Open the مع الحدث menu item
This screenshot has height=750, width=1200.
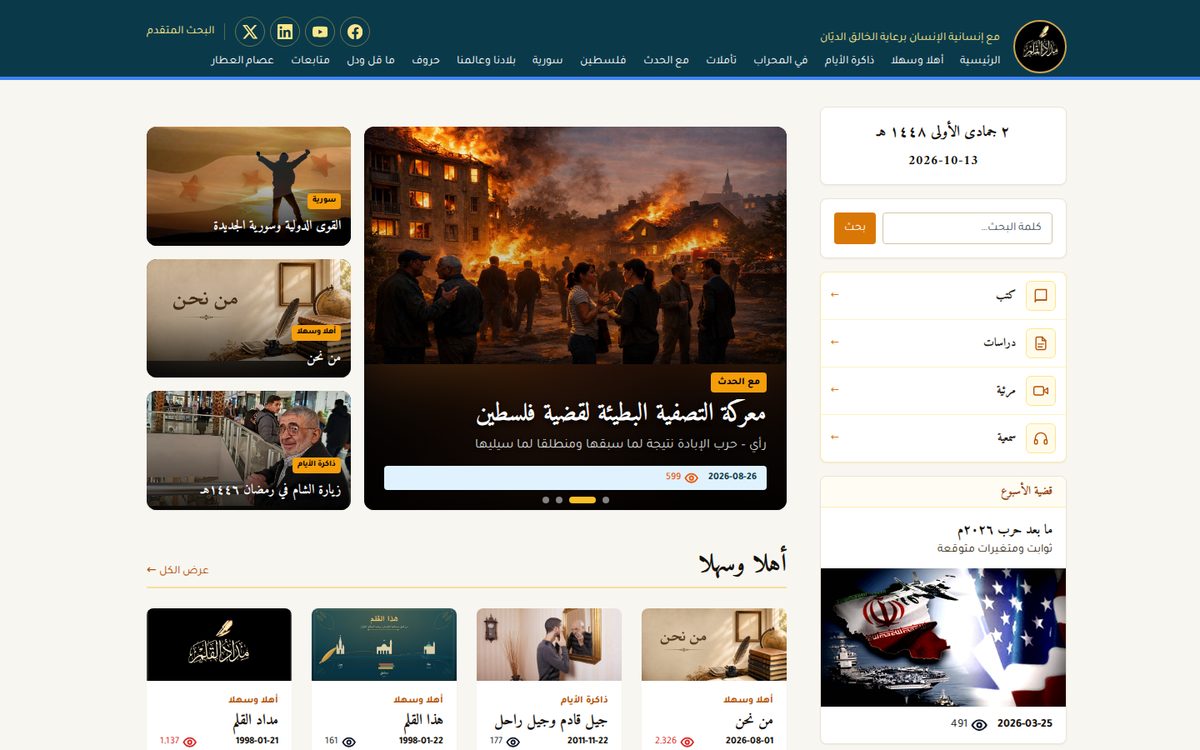(666, 60)
